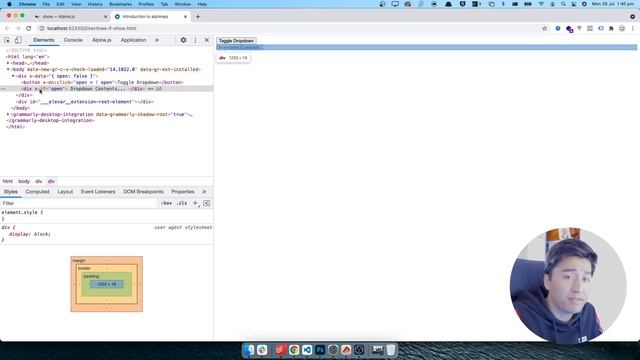Open Chrome's three-dot menu
640x360 pixels.
[633, 28]
